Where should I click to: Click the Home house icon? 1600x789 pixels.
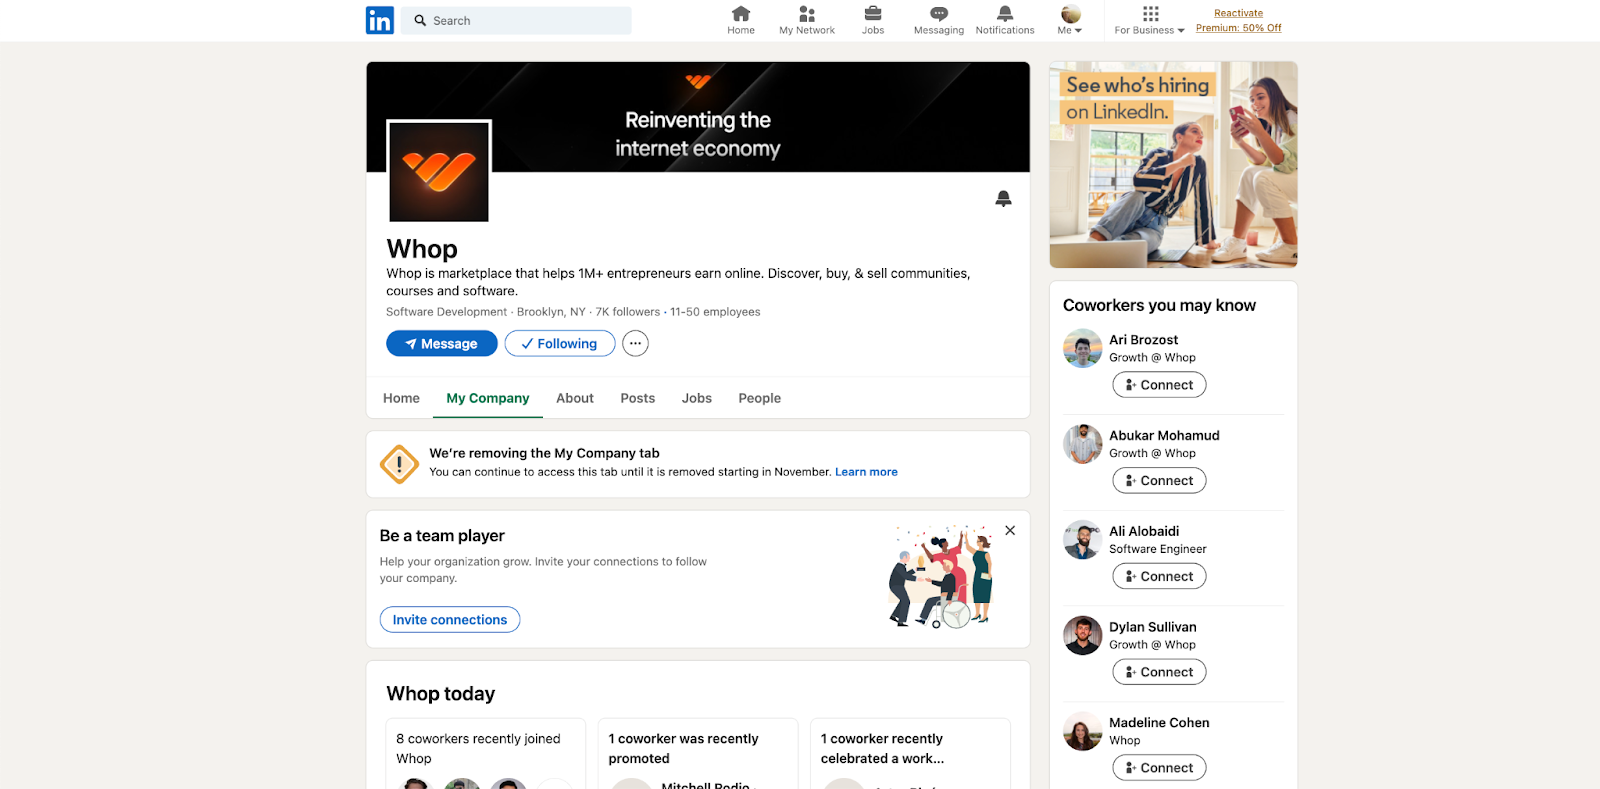pyautogui.click(x=741, y=14)
